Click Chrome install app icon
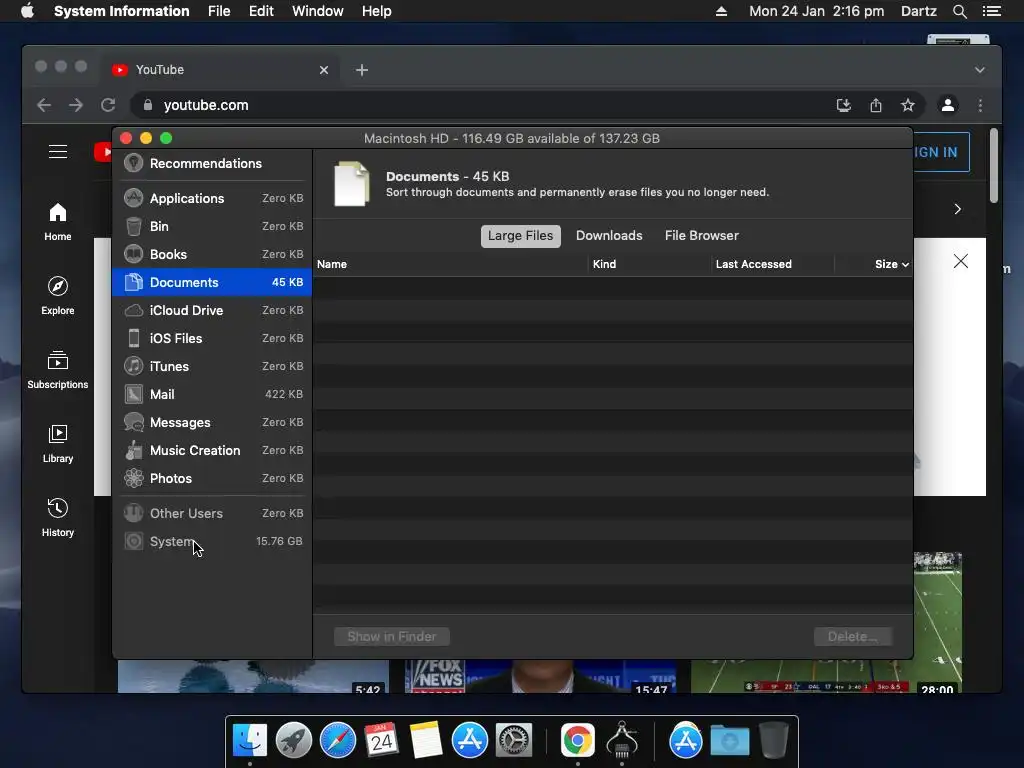 (x=844, y=105)
